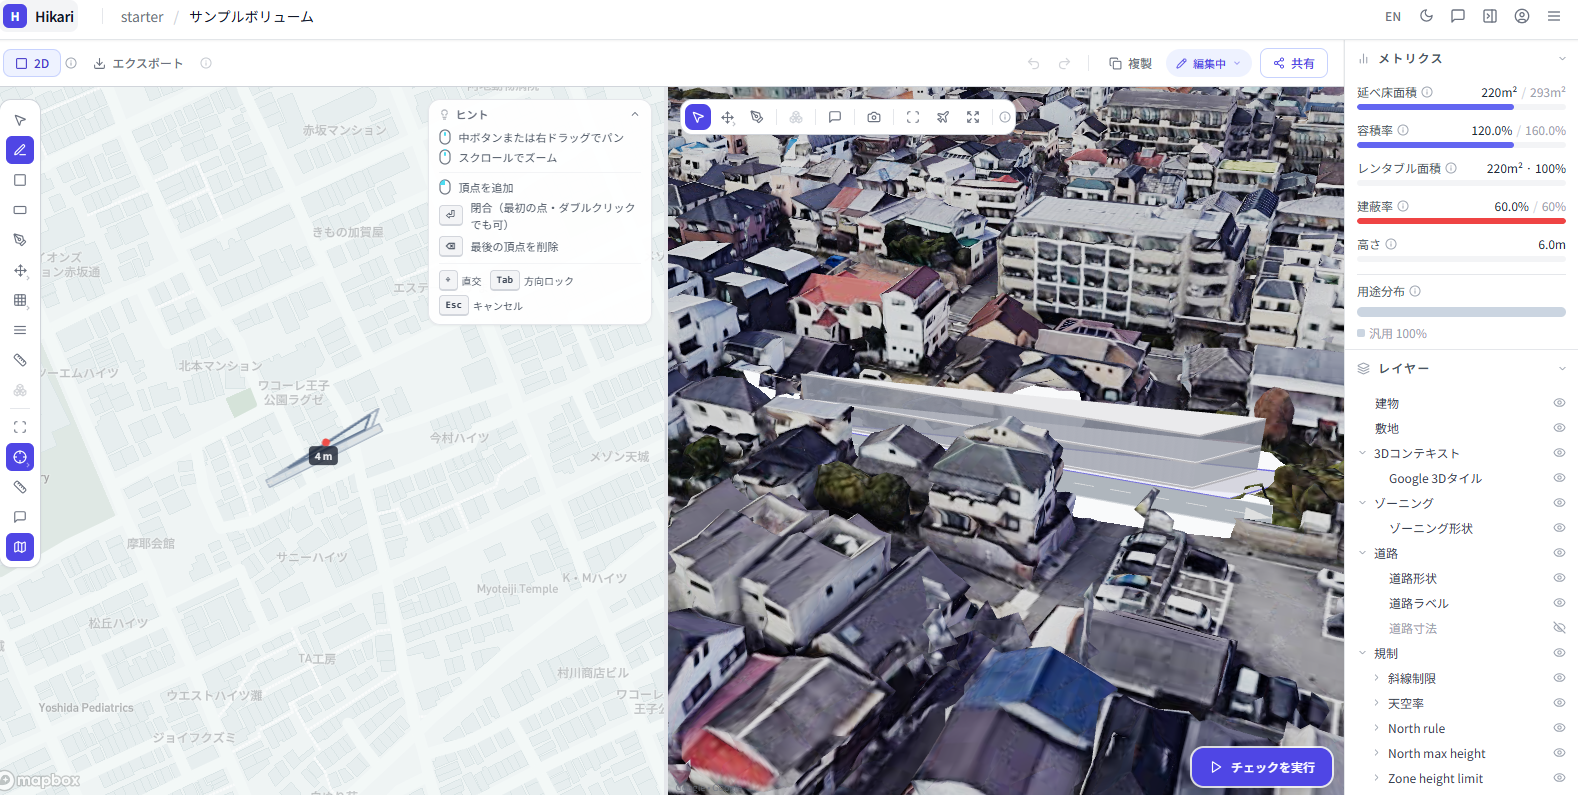Collapse the メトリクス panel
This screenshot has height=795, width=1578.
click(x=1562, y=59)
